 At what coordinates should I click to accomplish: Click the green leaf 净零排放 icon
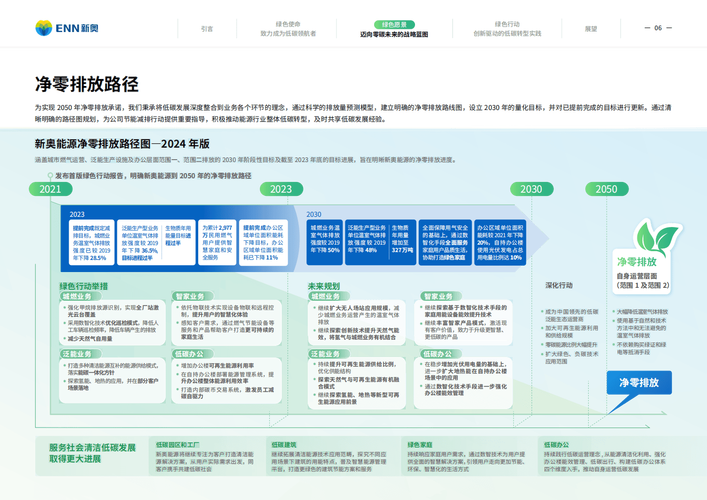pos(656,236)
